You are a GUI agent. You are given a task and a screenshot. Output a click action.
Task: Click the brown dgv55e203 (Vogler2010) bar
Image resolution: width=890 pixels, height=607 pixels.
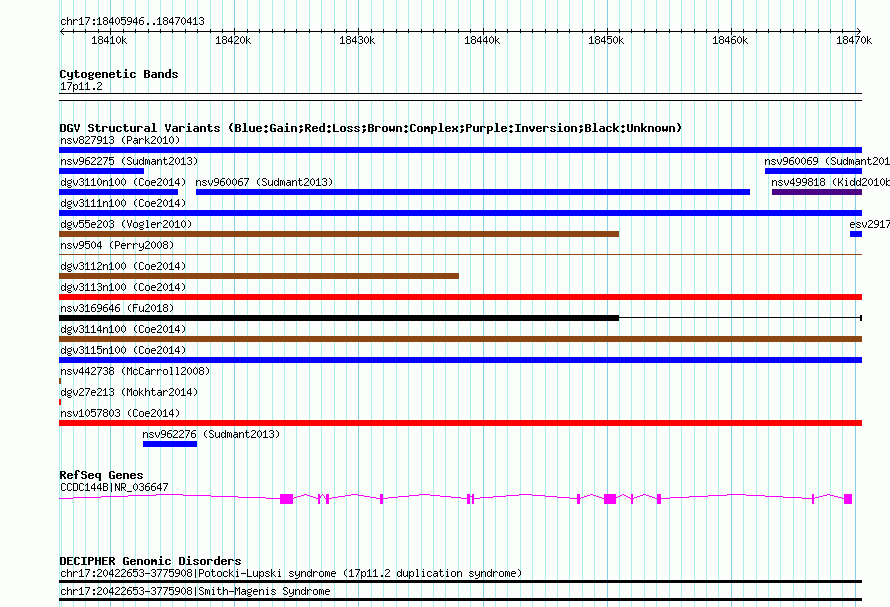[x=339, y=234]
